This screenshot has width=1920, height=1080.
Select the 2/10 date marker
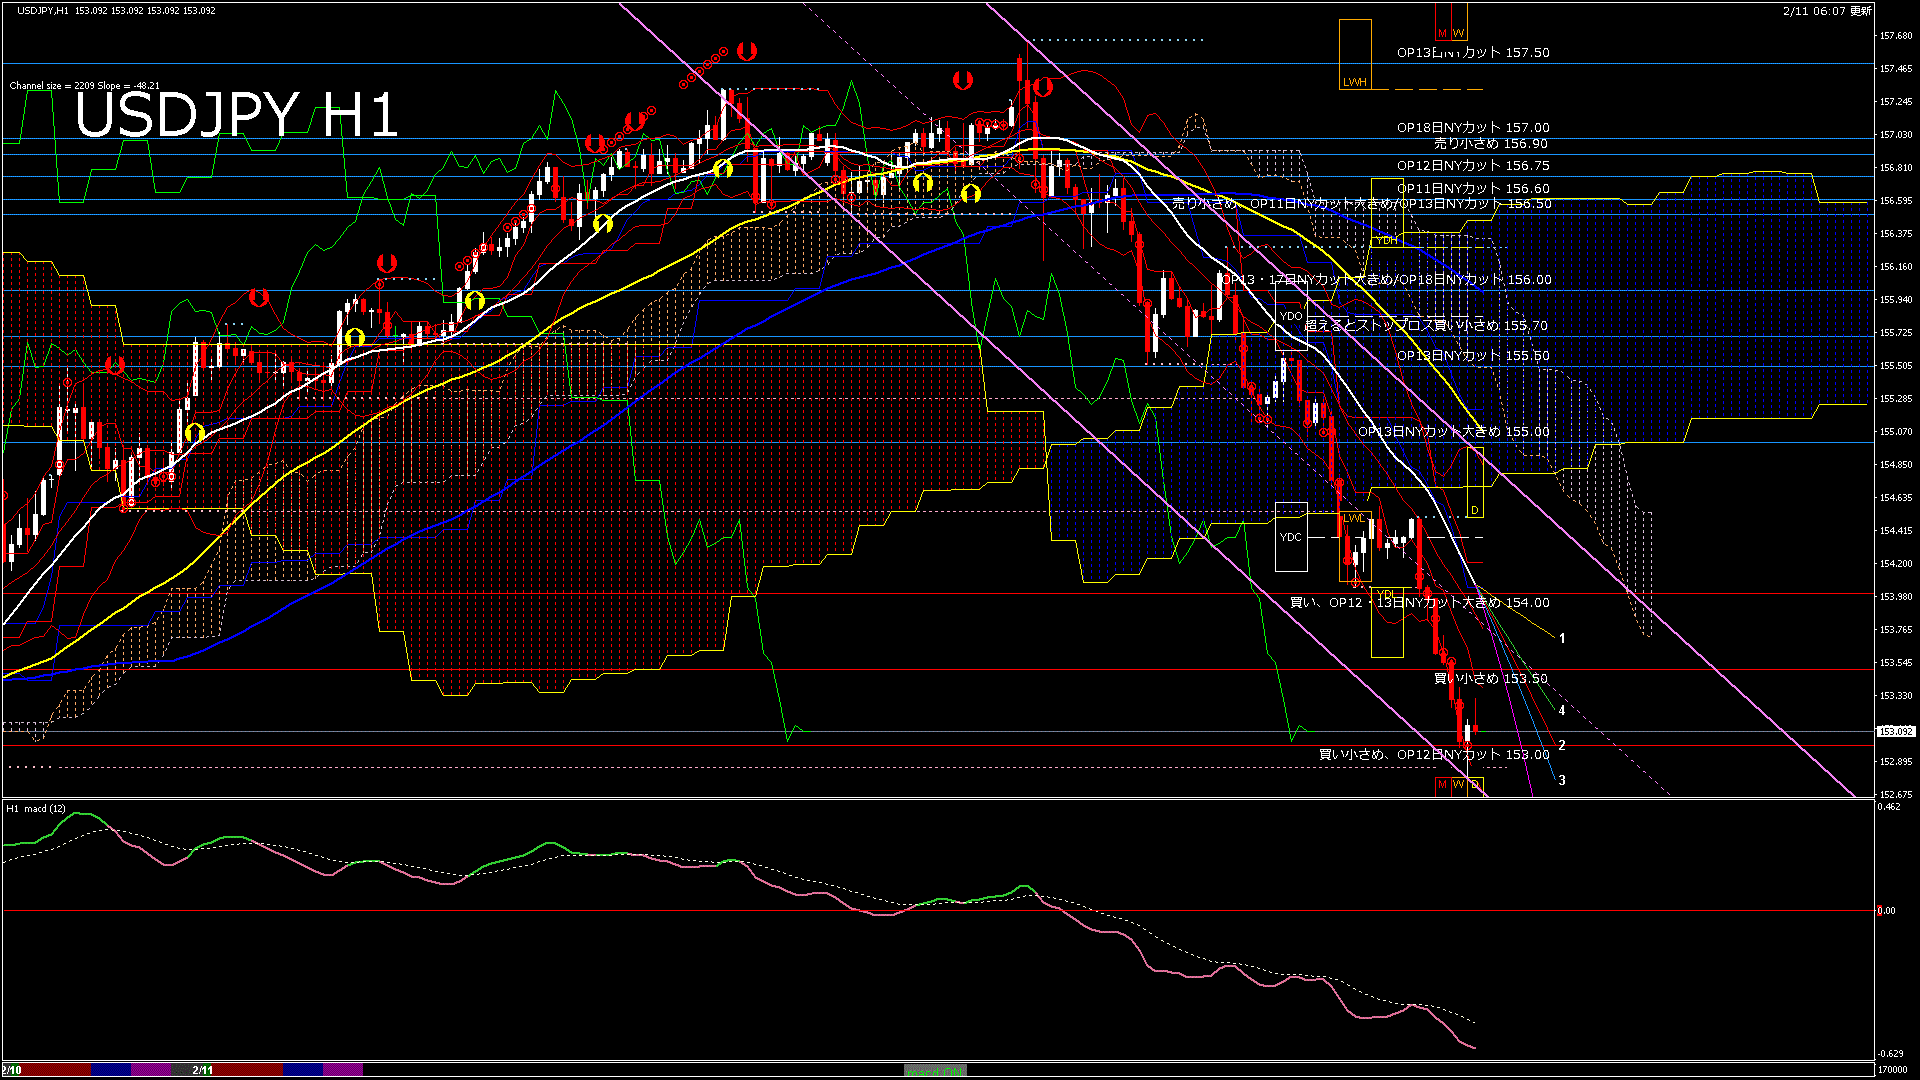[12, 1070]
